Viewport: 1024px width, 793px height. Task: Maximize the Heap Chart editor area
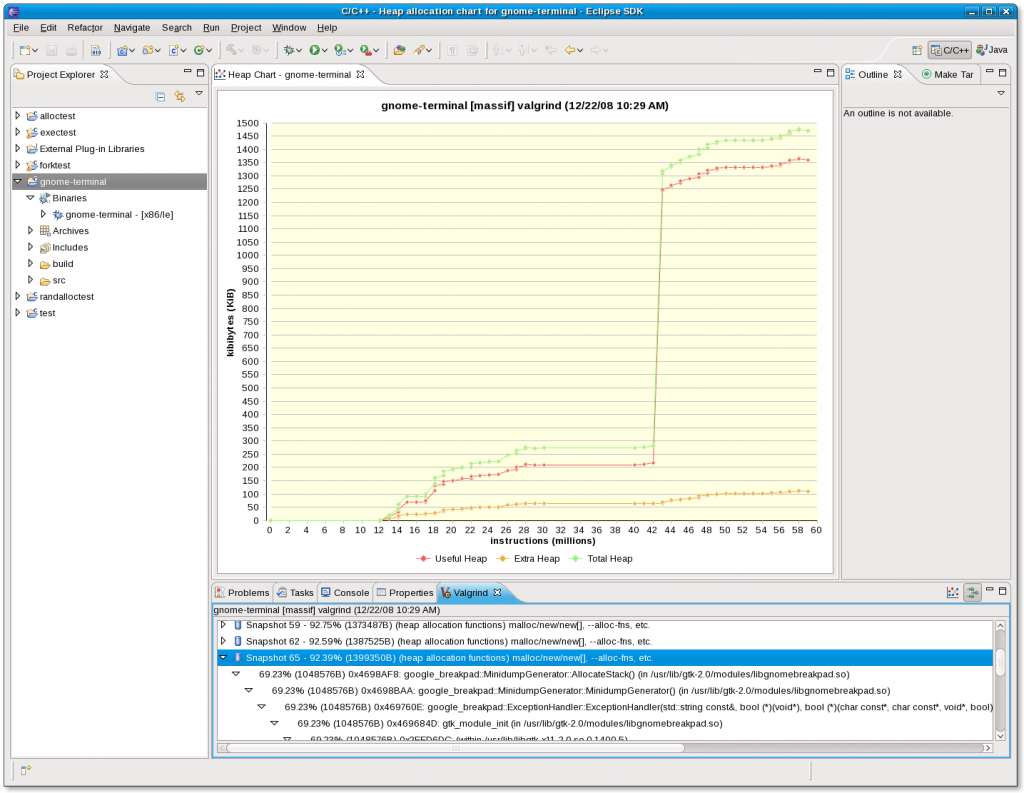(x=831, y=73)
